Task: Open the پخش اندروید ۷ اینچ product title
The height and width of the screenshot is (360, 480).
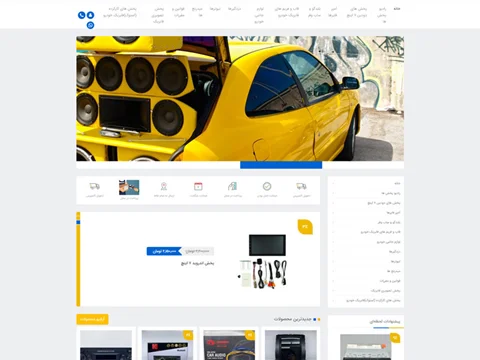Action: click(197, 263)
